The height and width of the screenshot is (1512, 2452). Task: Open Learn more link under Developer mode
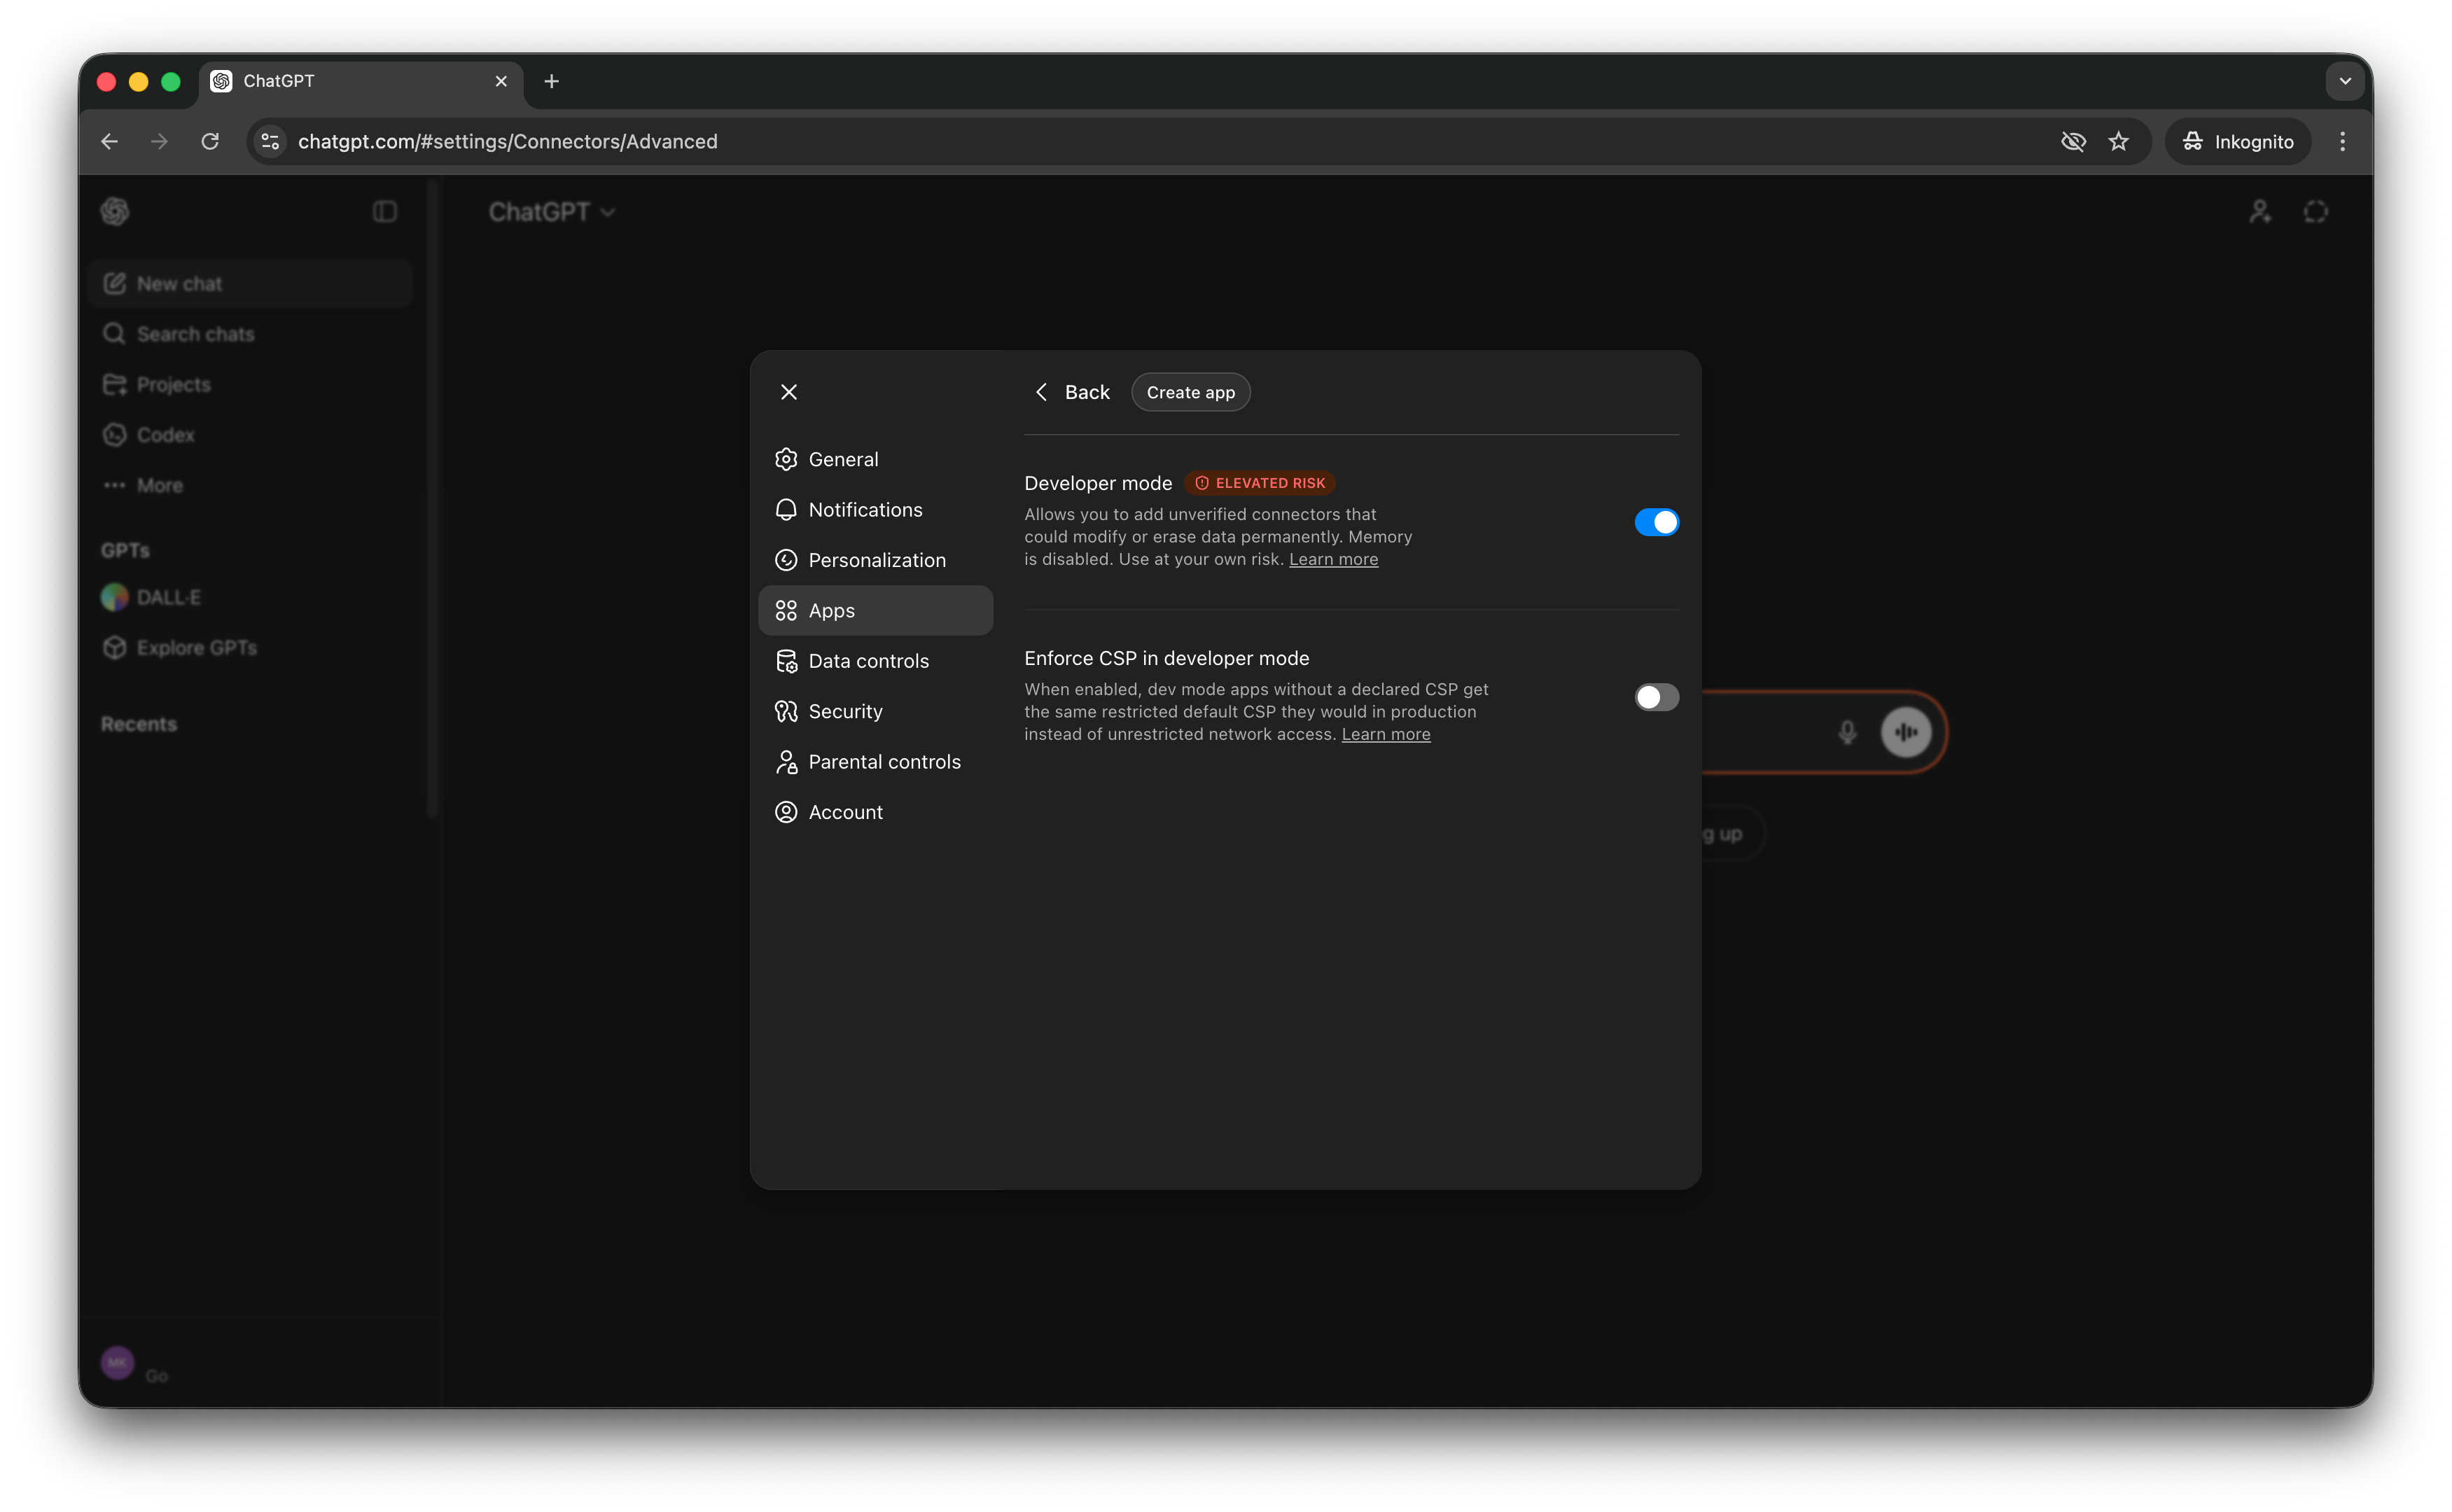click(1333, 560)
